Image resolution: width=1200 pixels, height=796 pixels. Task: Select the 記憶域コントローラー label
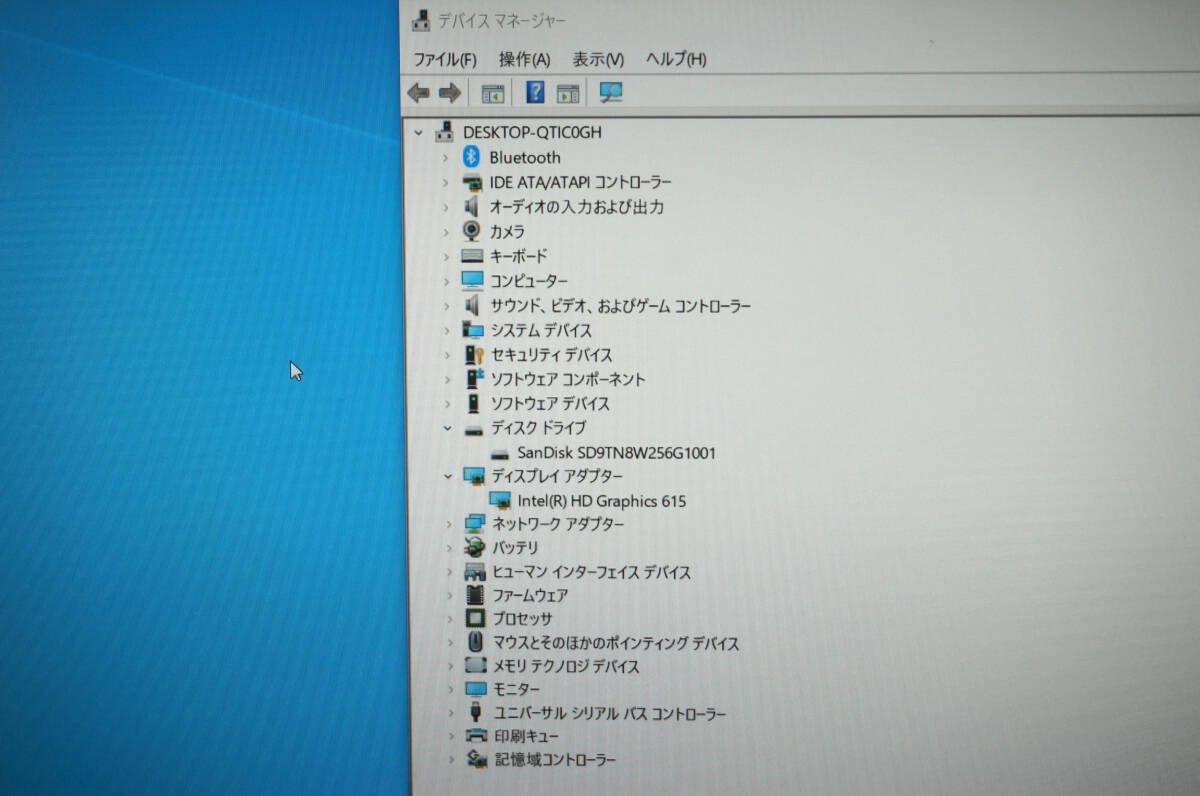tap(556, 760)
